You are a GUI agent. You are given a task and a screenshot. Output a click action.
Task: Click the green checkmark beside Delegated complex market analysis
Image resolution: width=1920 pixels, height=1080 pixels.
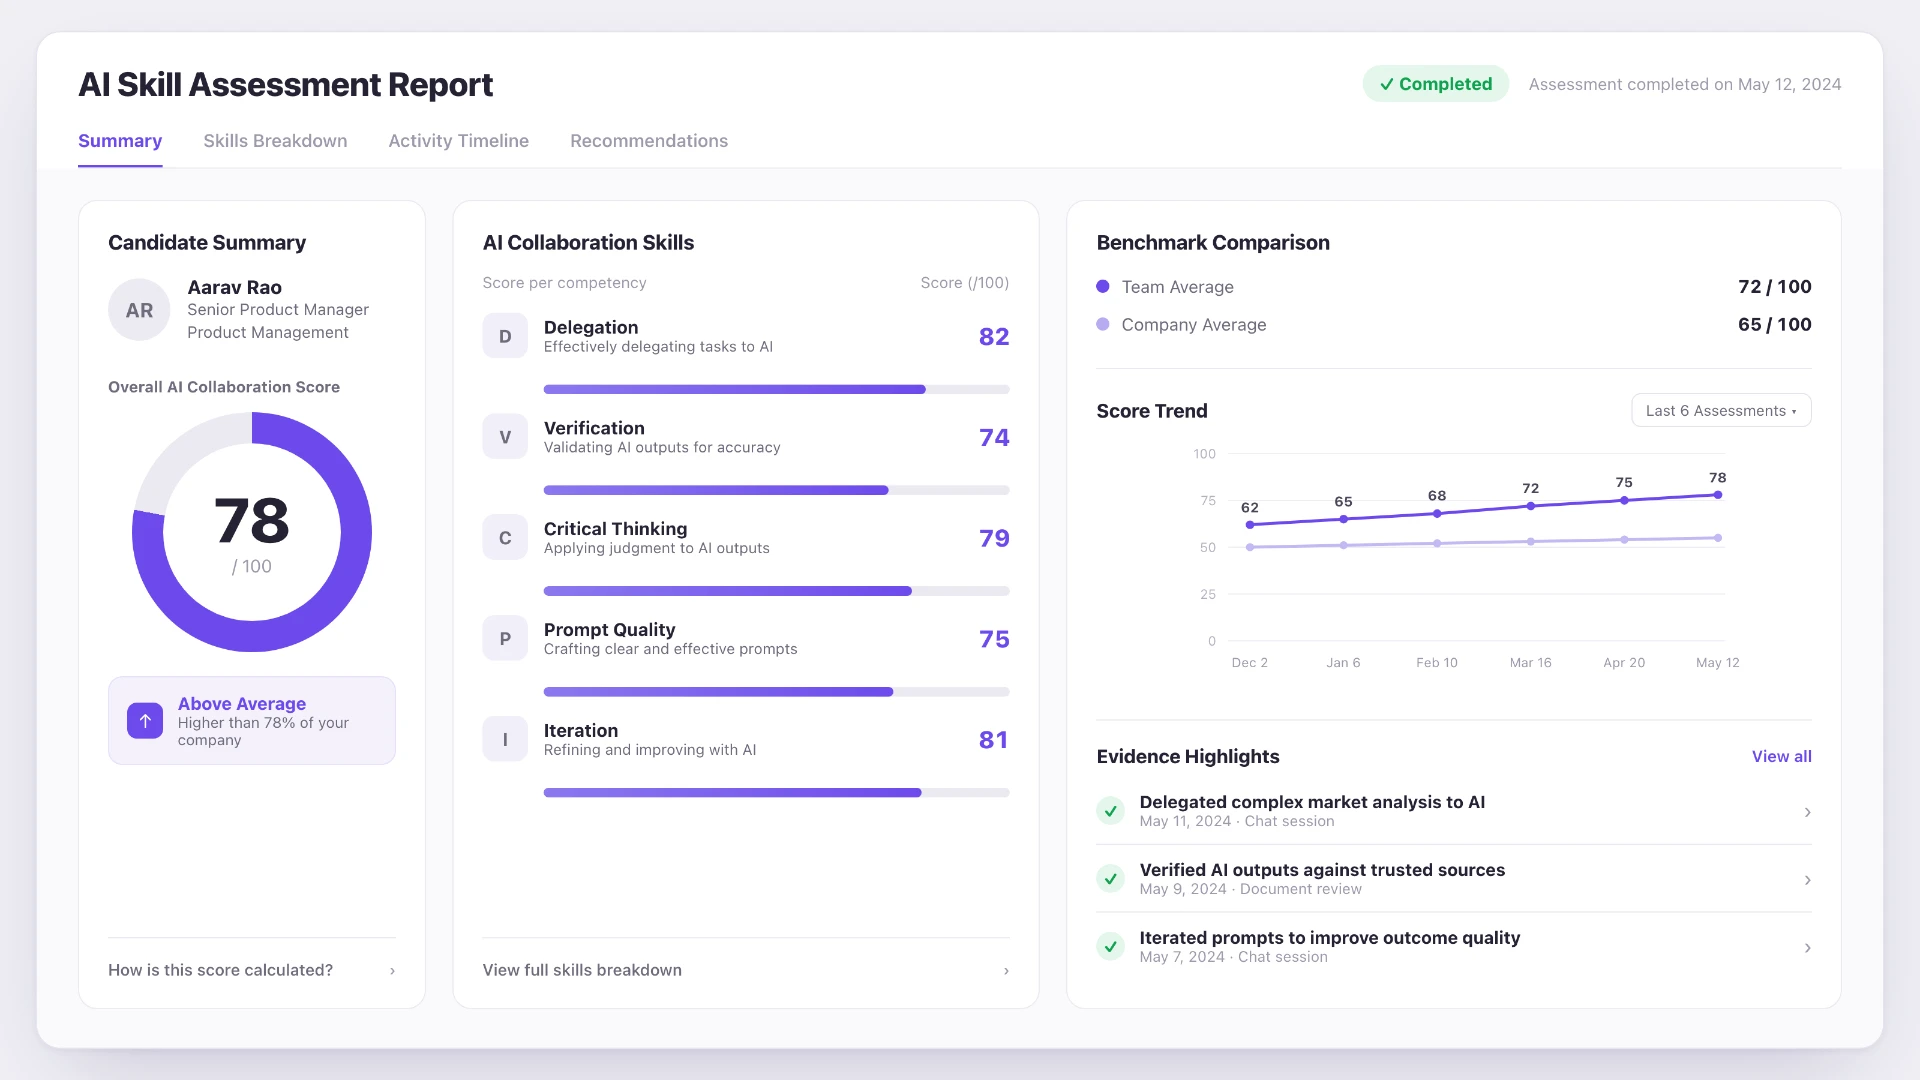coord(1111,811)
